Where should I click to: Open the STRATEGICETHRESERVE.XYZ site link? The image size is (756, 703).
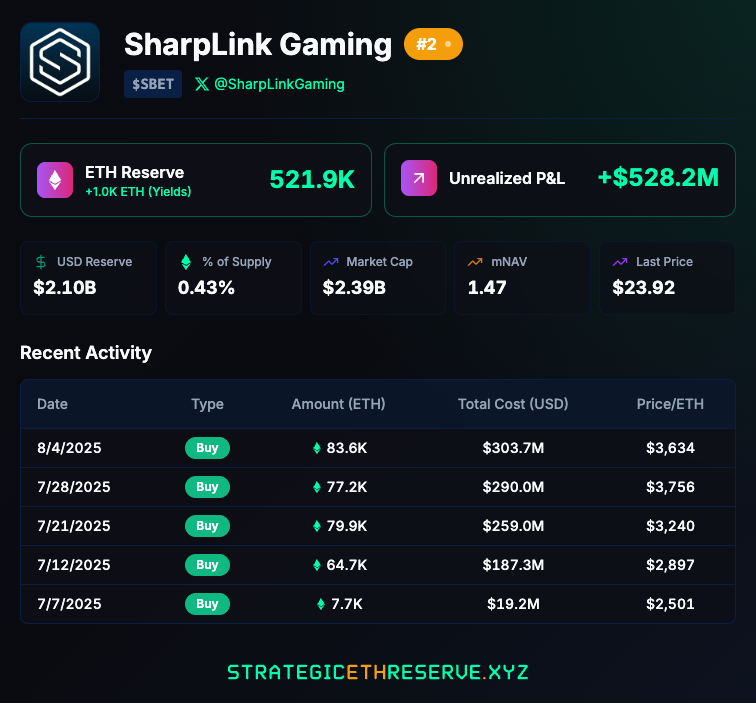tap(378, 672)
